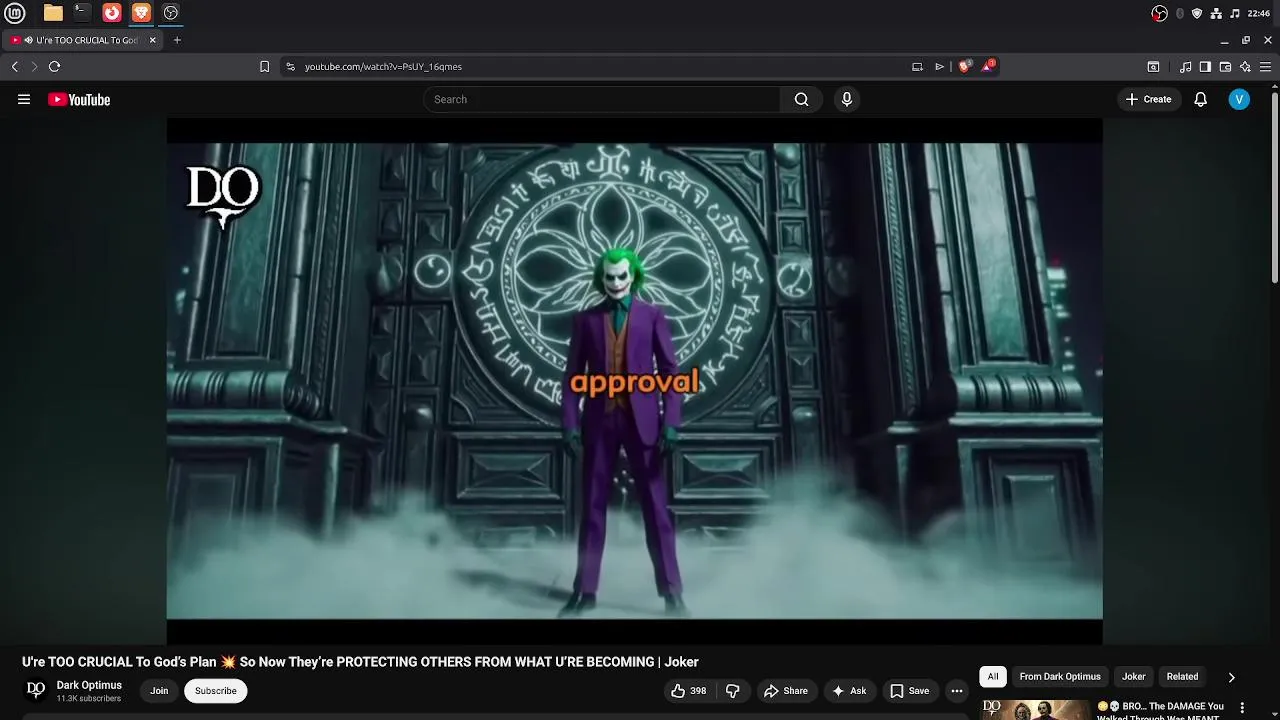View site information icon in address bar
This screenshot has height=720, width=1280.
click(x=290, y=66)
